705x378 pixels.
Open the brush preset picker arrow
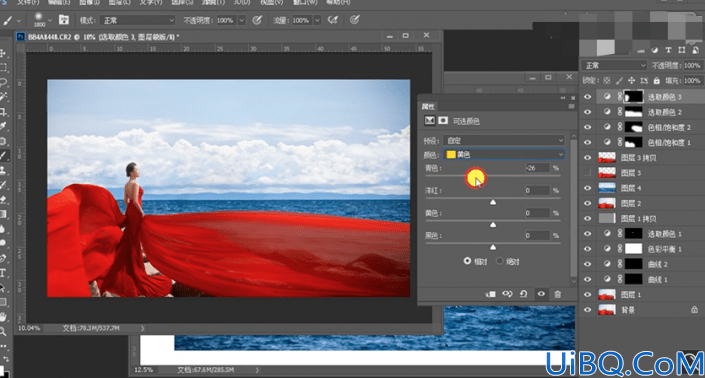pyautogui.click(x=49, y=20)
